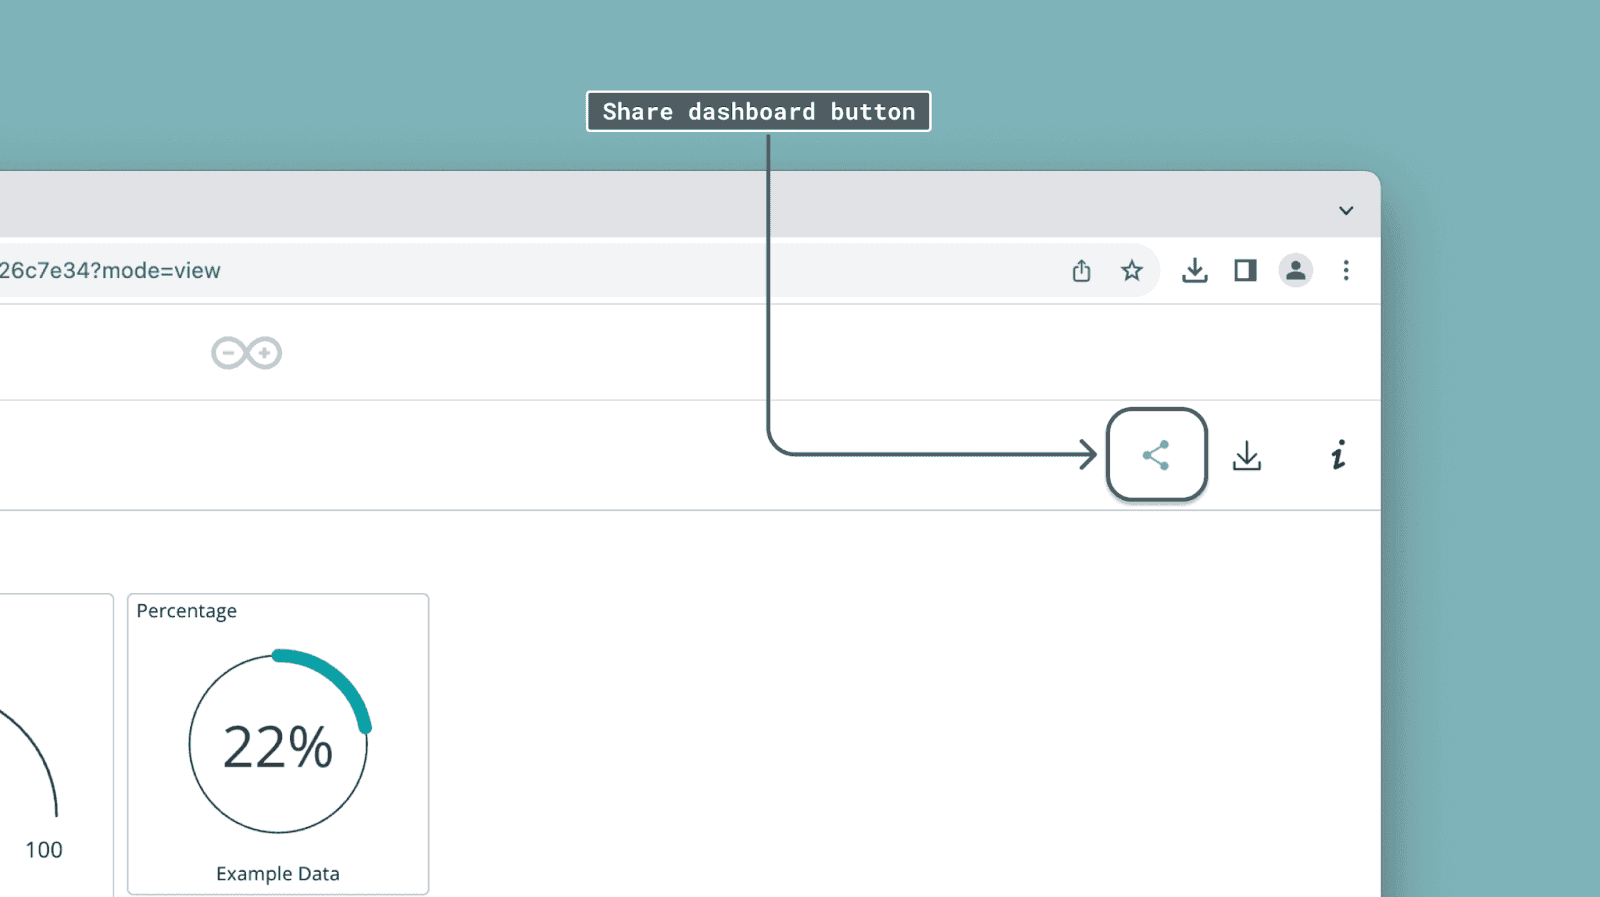
Task: Open the dashboard info icon
Action: pyautogui.click(x=1338, y=456)
